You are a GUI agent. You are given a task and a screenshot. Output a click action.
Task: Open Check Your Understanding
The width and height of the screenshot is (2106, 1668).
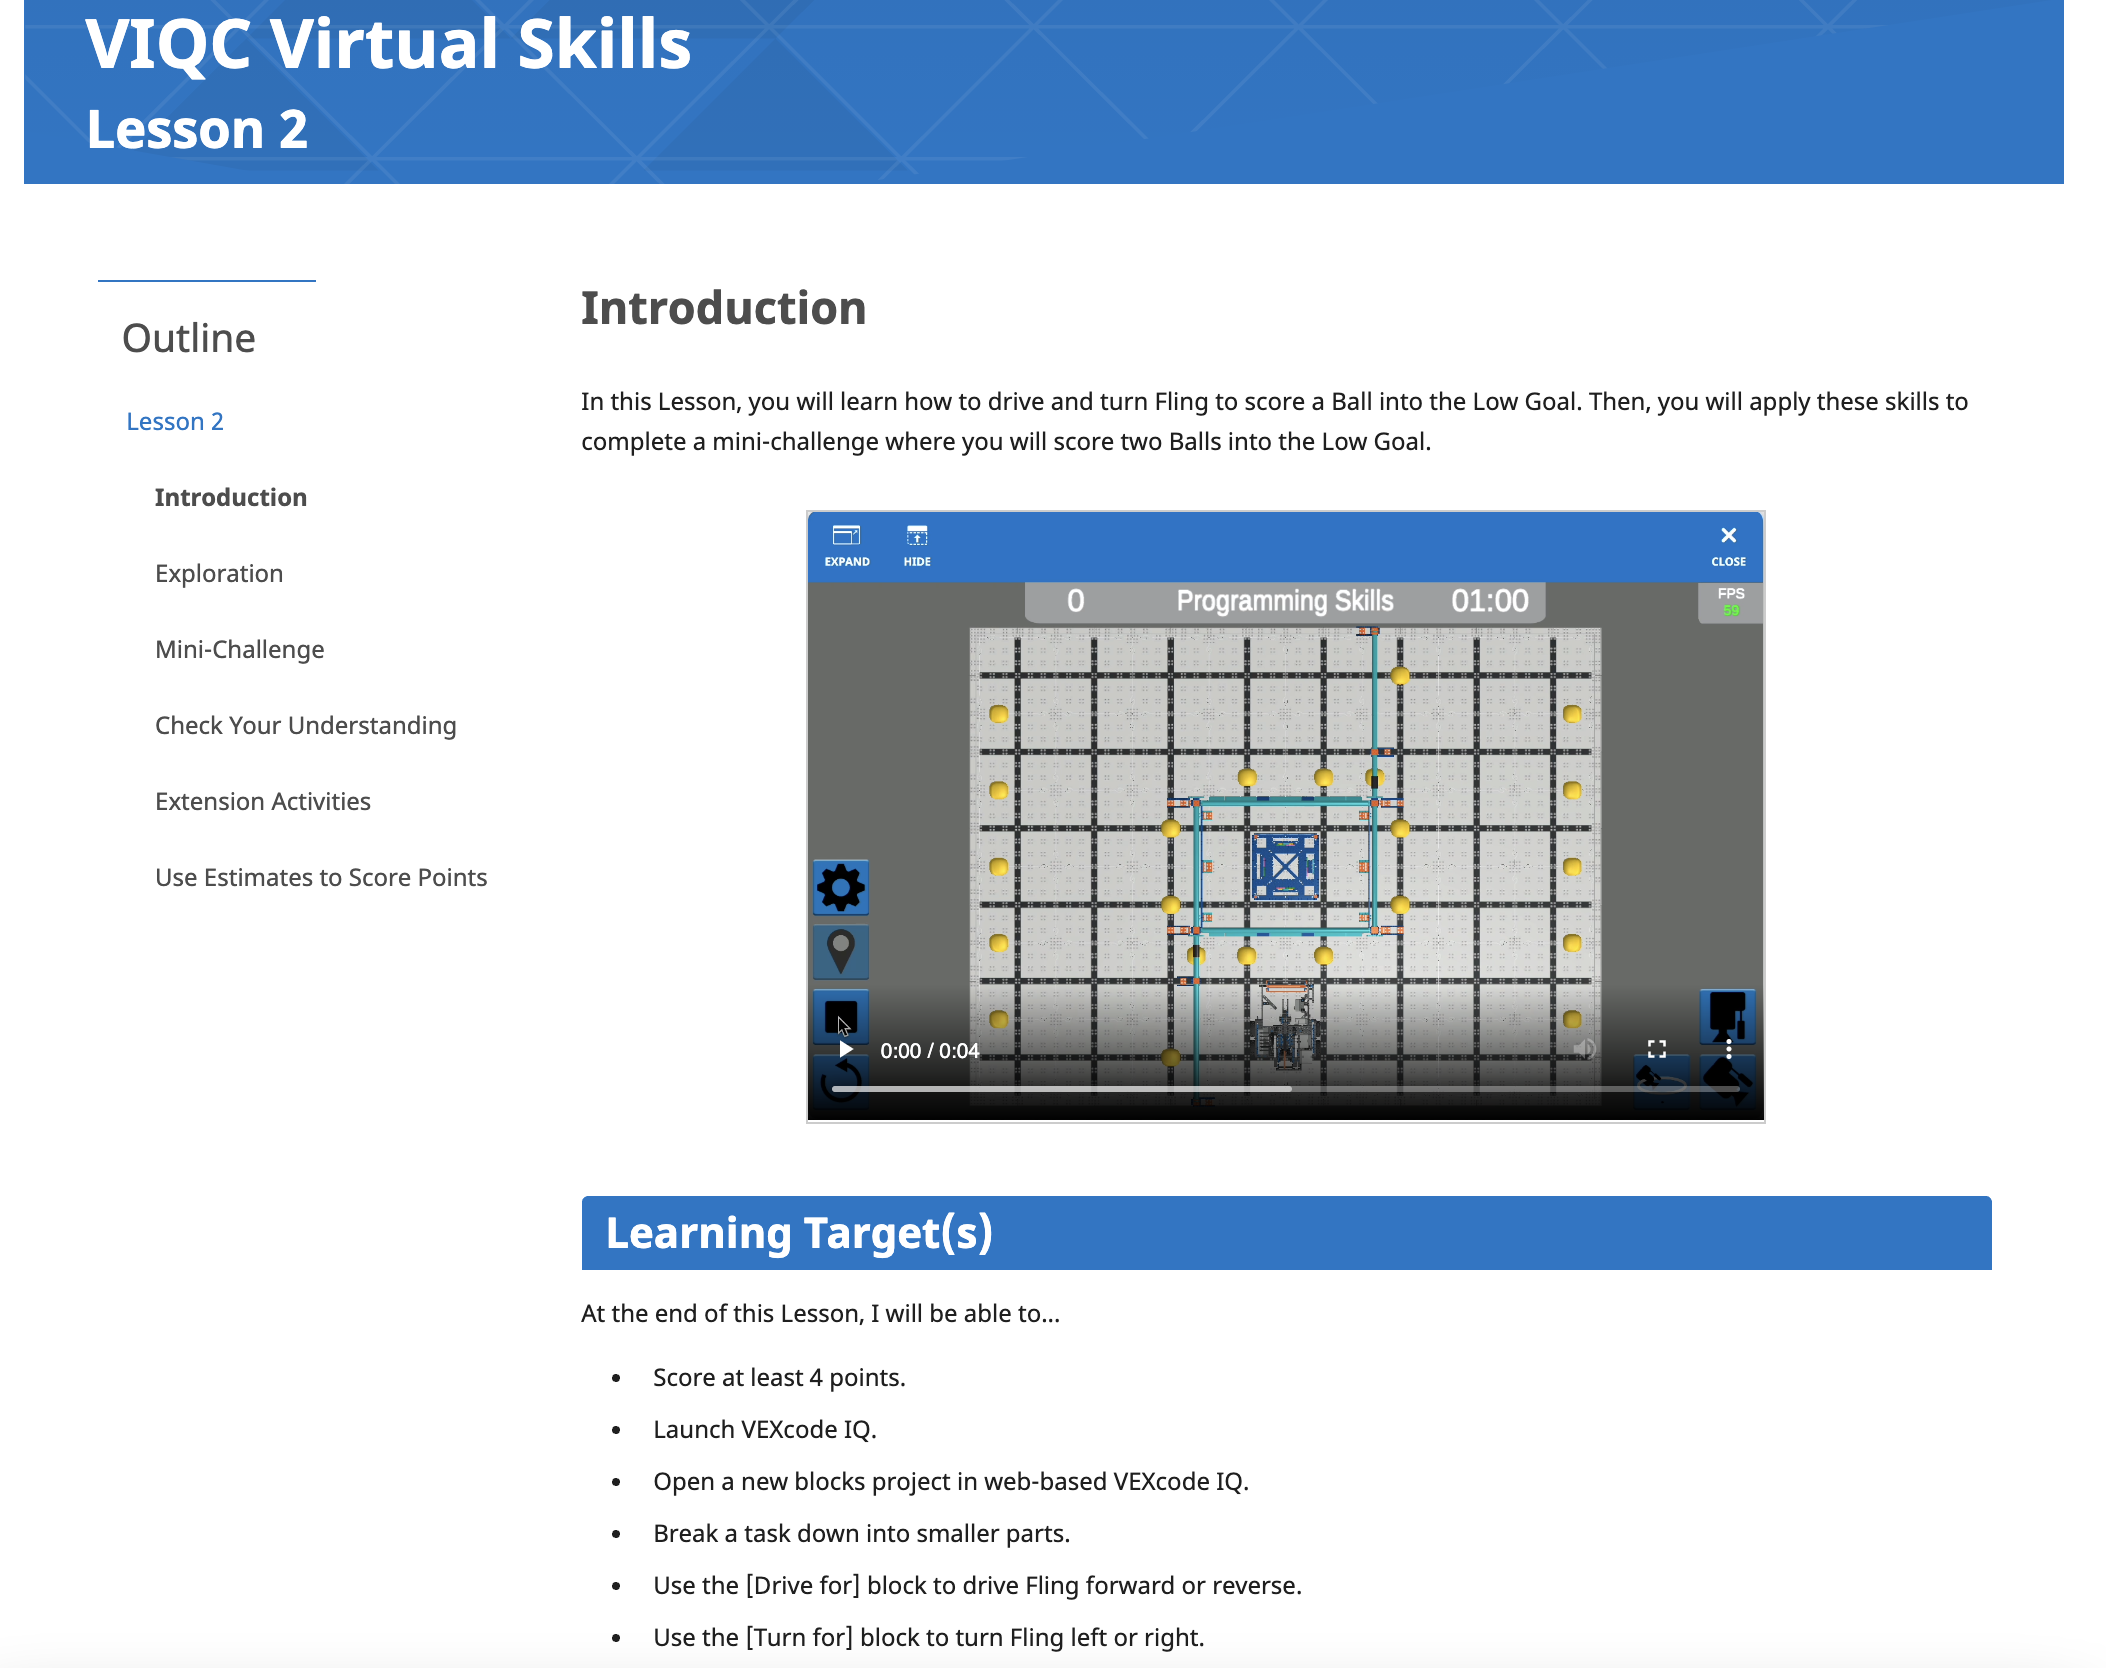(305, 725)
